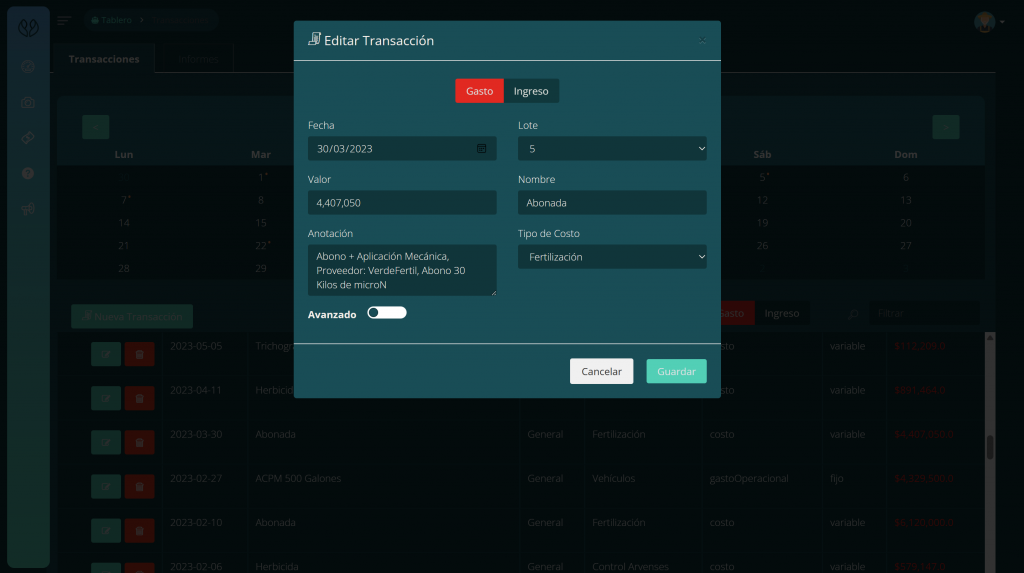Open the dashboard gauge sidebar icon
Viewport: 1024px width, 573px height.
point(28,66)
